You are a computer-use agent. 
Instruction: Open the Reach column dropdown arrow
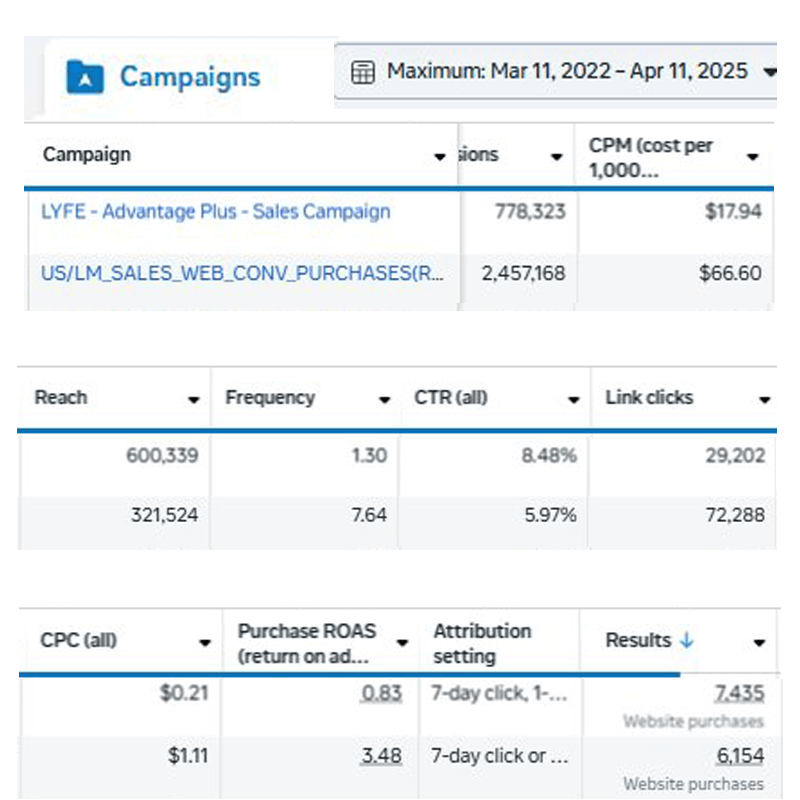click(194, 400)
